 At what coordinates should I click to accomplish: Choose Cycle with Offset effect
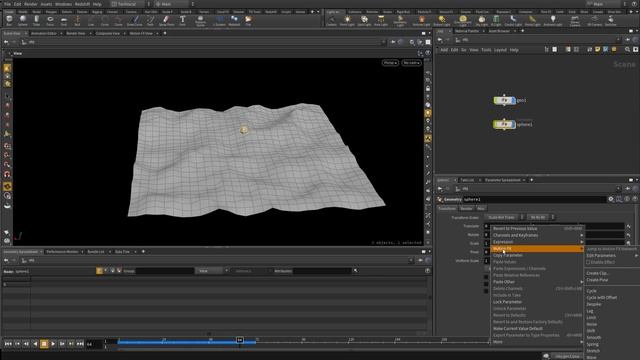[602, 298]
